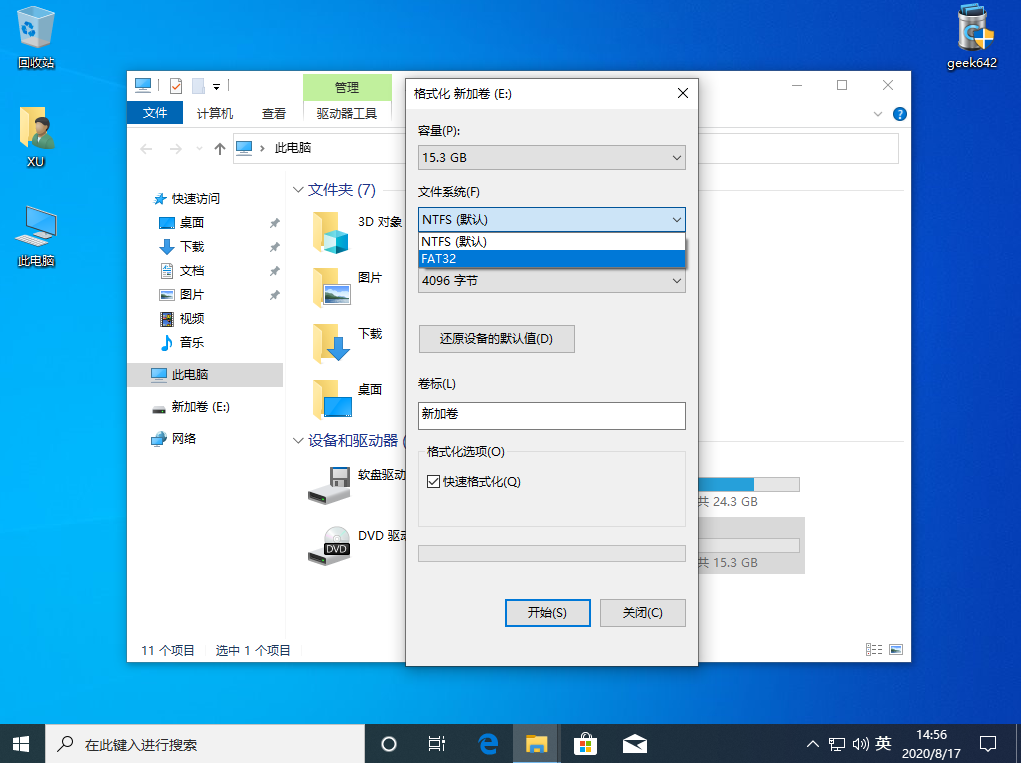Open the 桌面 folder in file list
The image size is (1021, 763).
(346, 398)
